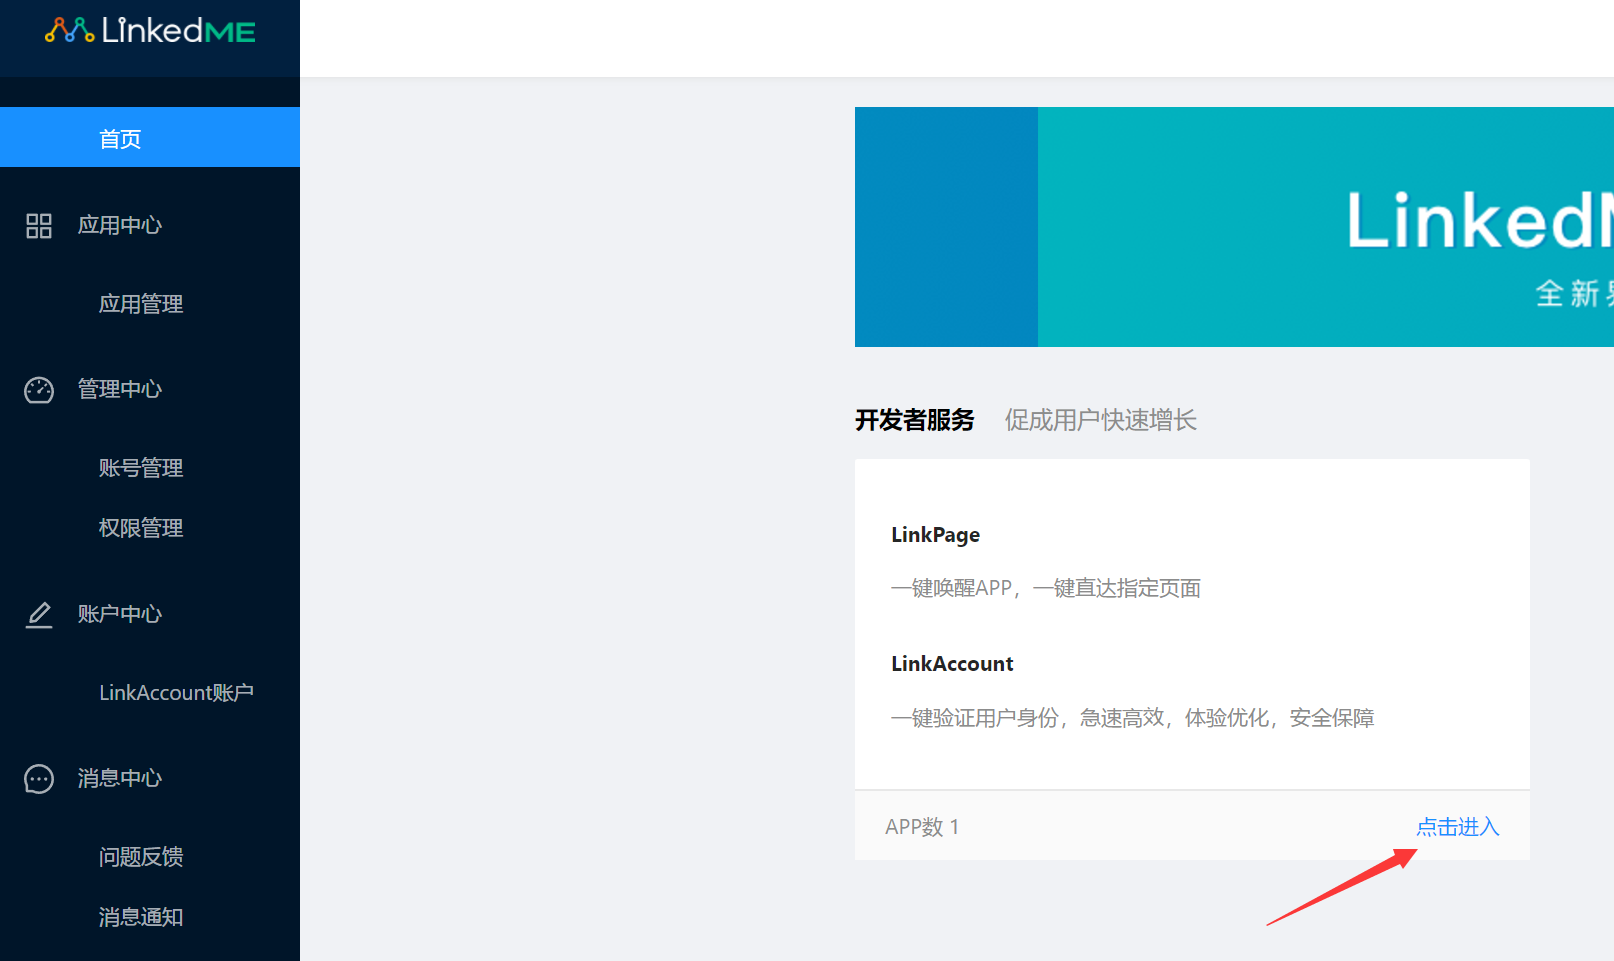
Task: Click the 点击进入 link
Action: pos(1457,827)
